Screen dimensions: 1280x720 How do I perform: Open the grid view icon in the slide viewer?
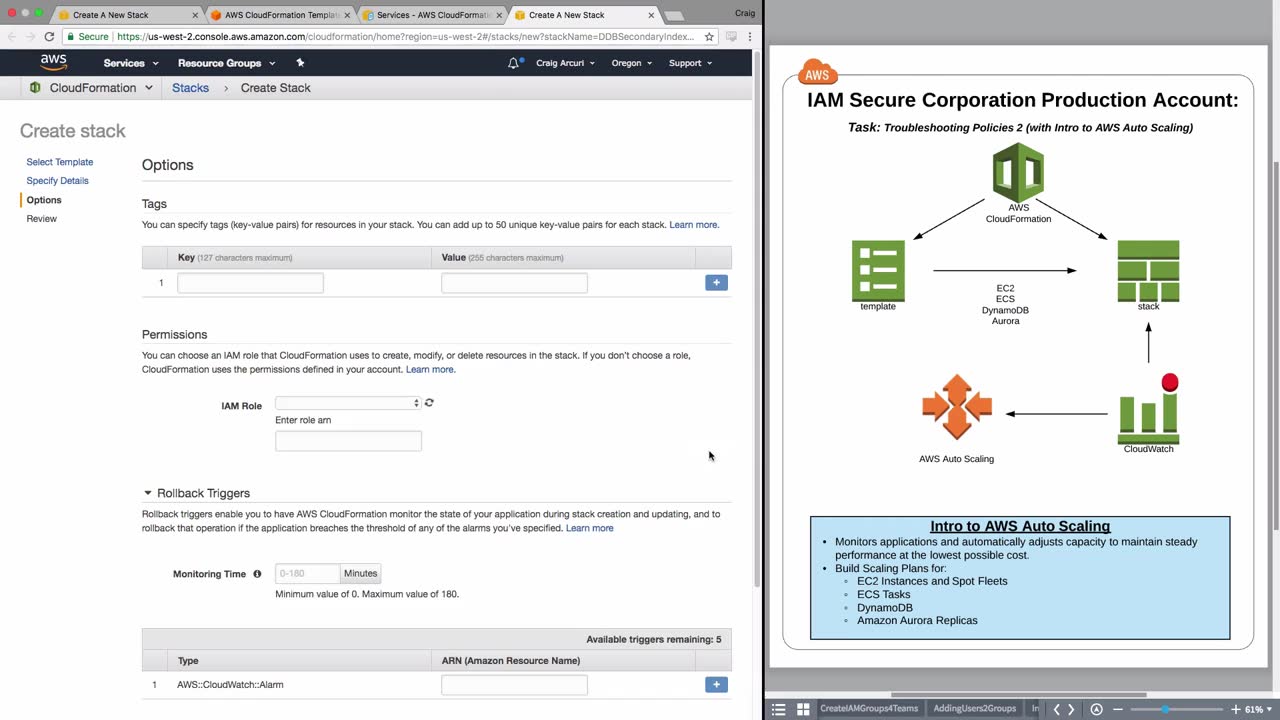802,709
